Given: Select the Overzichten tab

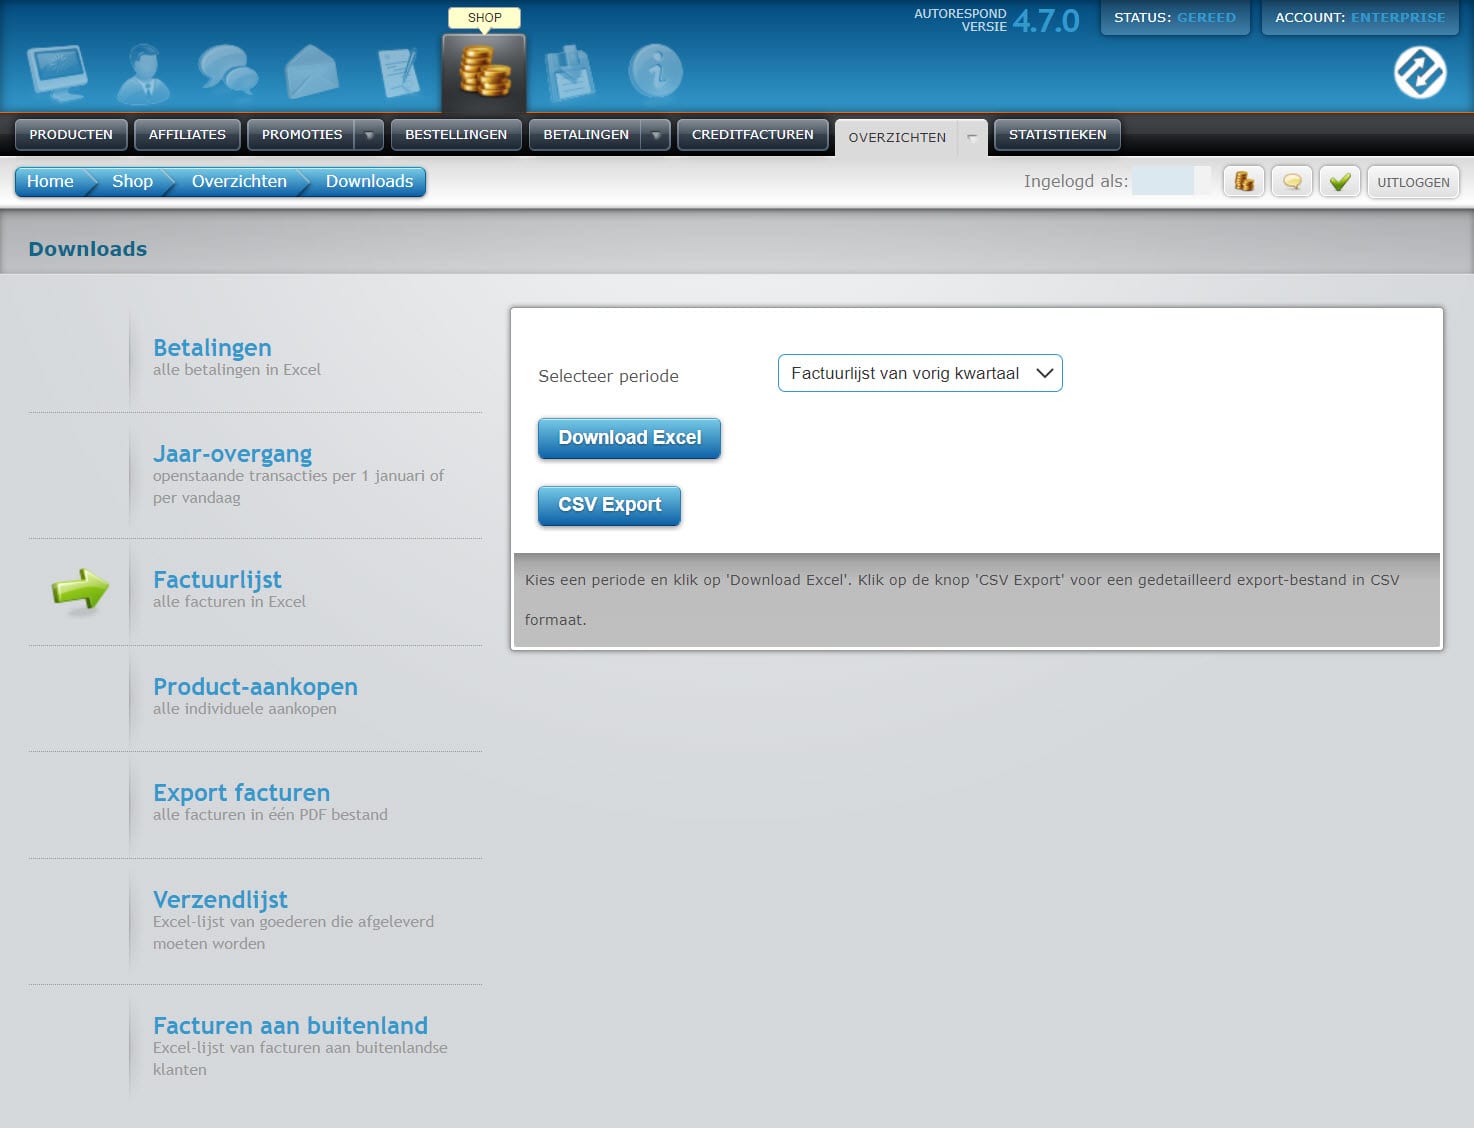Looking at the screenshot, I should (897, 137).
